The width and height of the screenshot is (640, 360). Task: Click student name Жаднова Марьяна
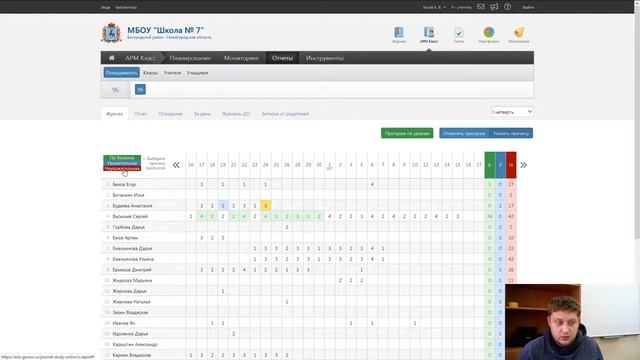[132, 280]
